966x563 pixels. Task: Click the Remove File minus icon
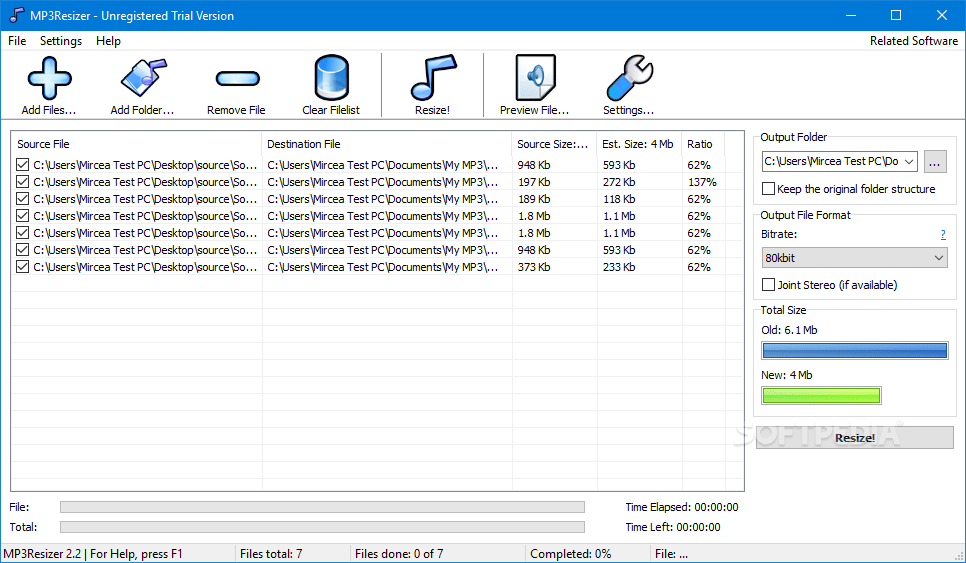(237, 78)
